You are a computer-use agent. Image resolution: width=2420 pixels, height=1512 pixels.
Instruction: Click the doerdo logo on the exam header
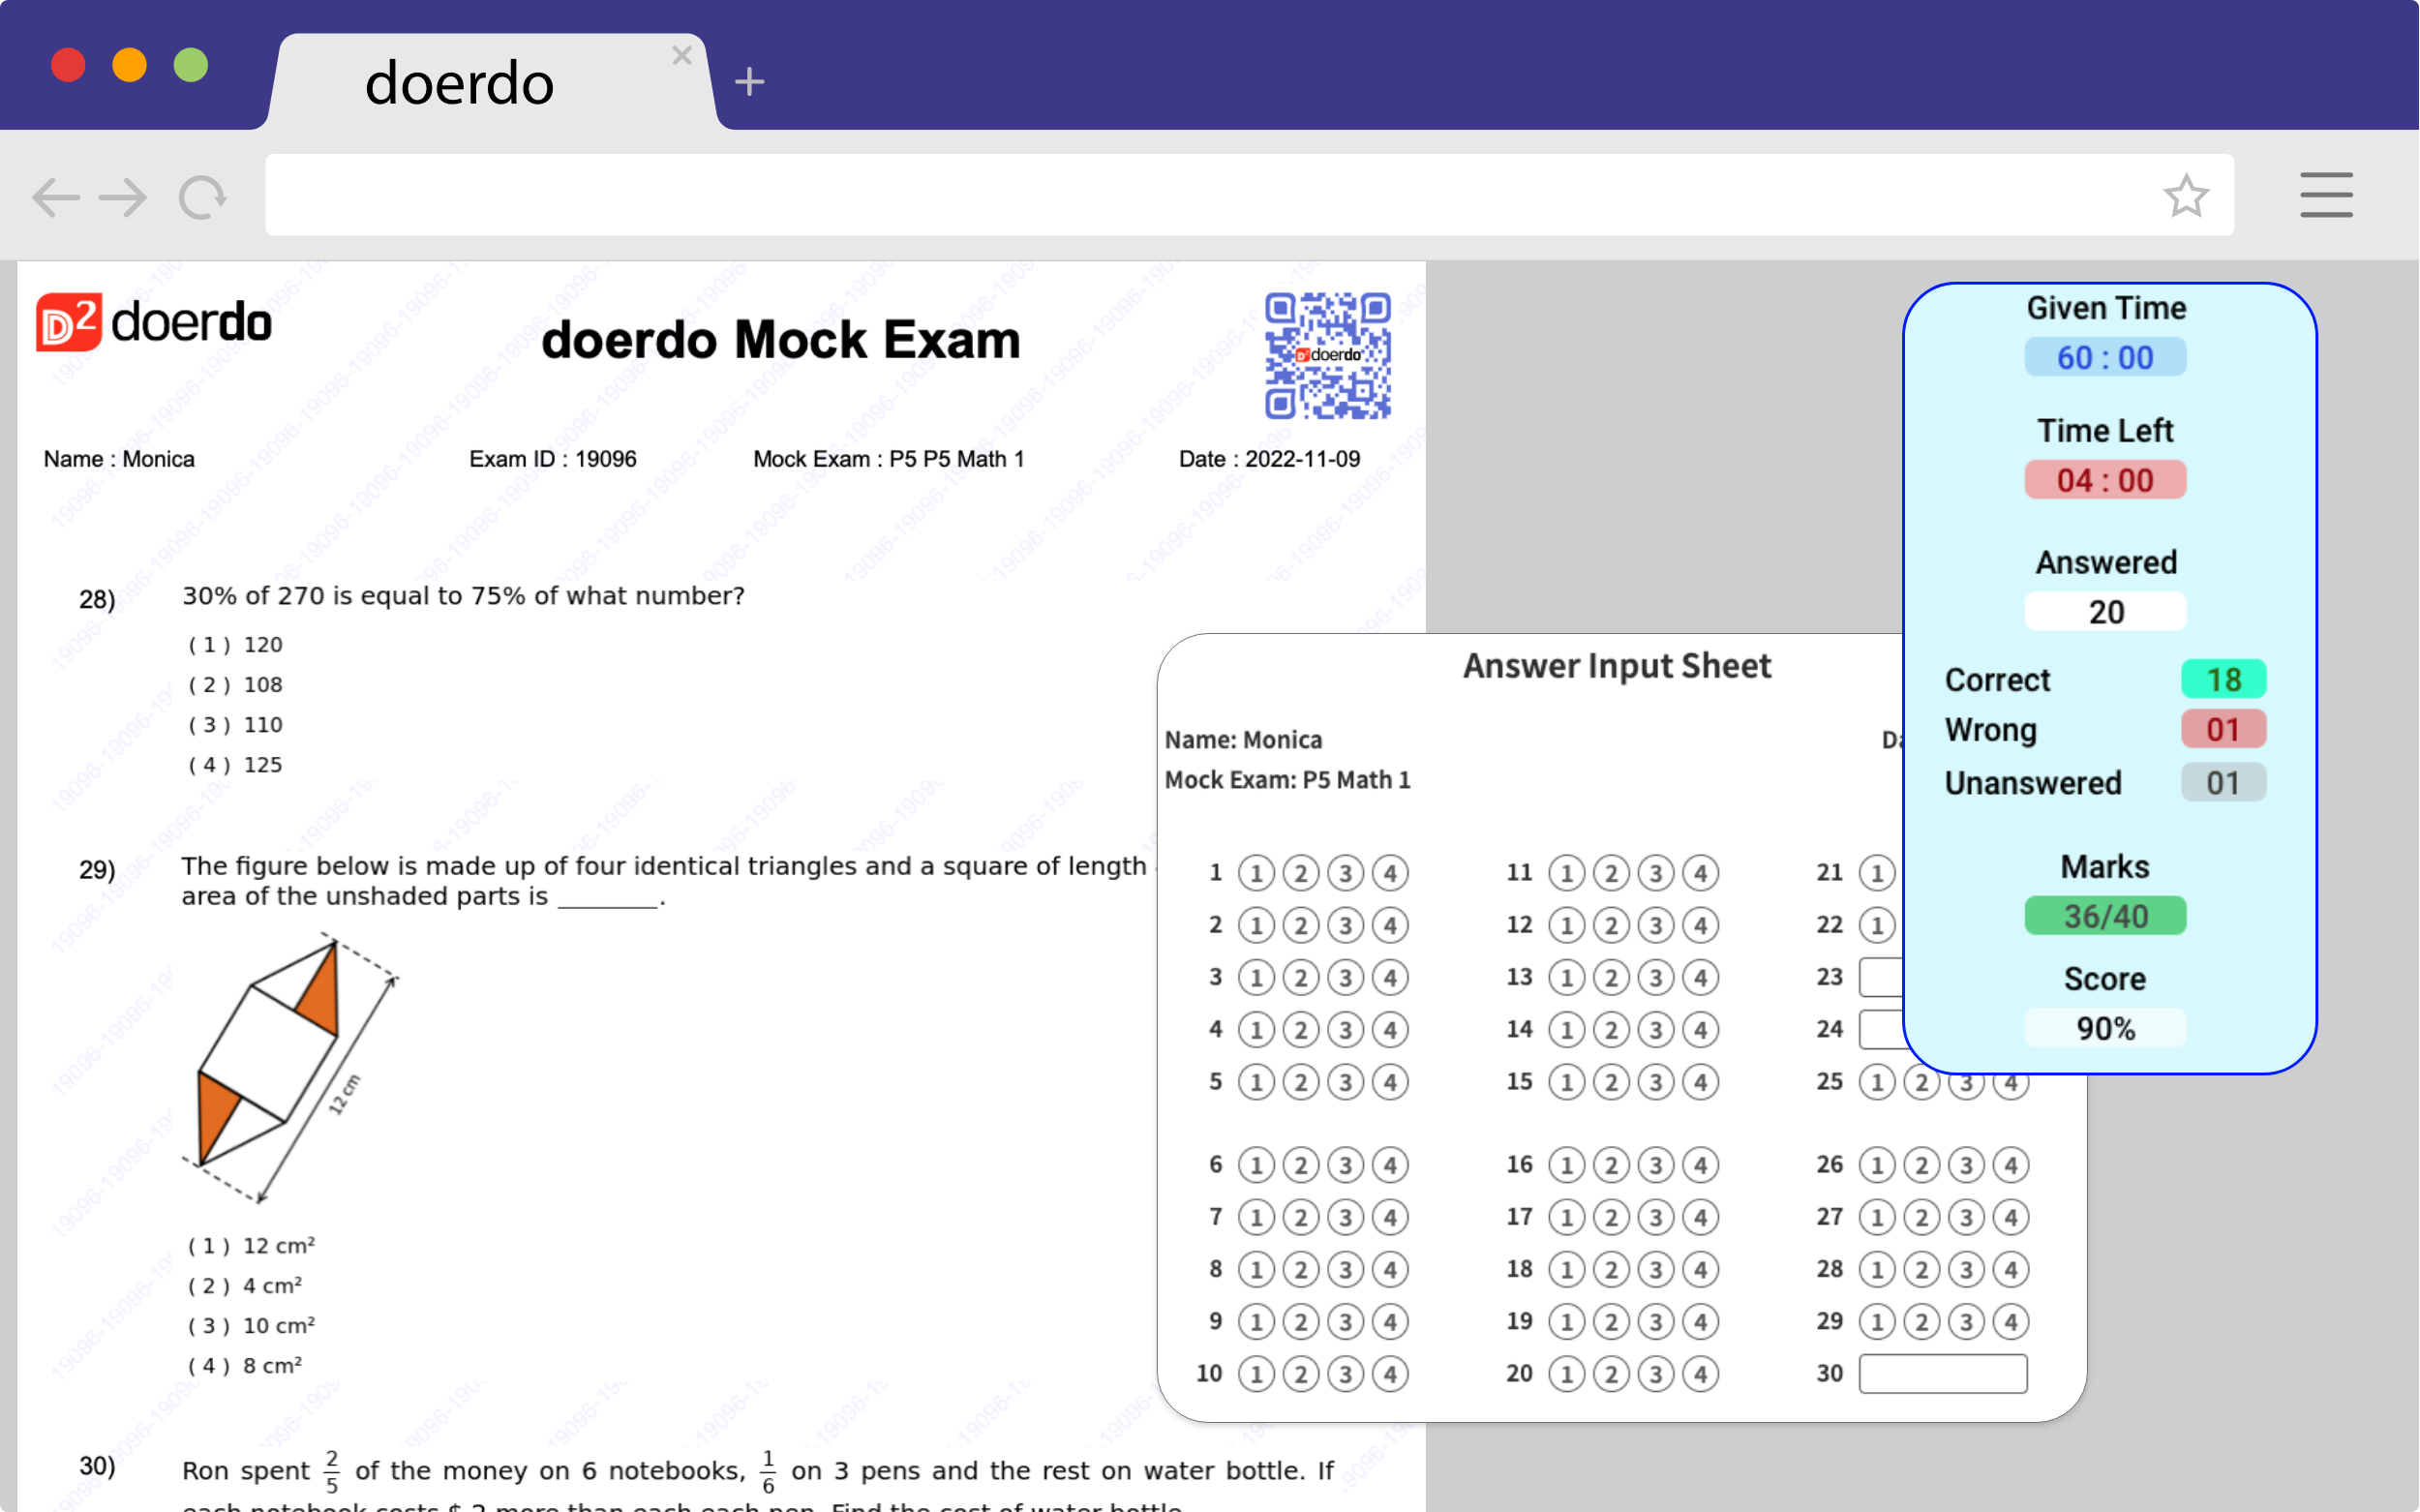[x=155, y=322]
